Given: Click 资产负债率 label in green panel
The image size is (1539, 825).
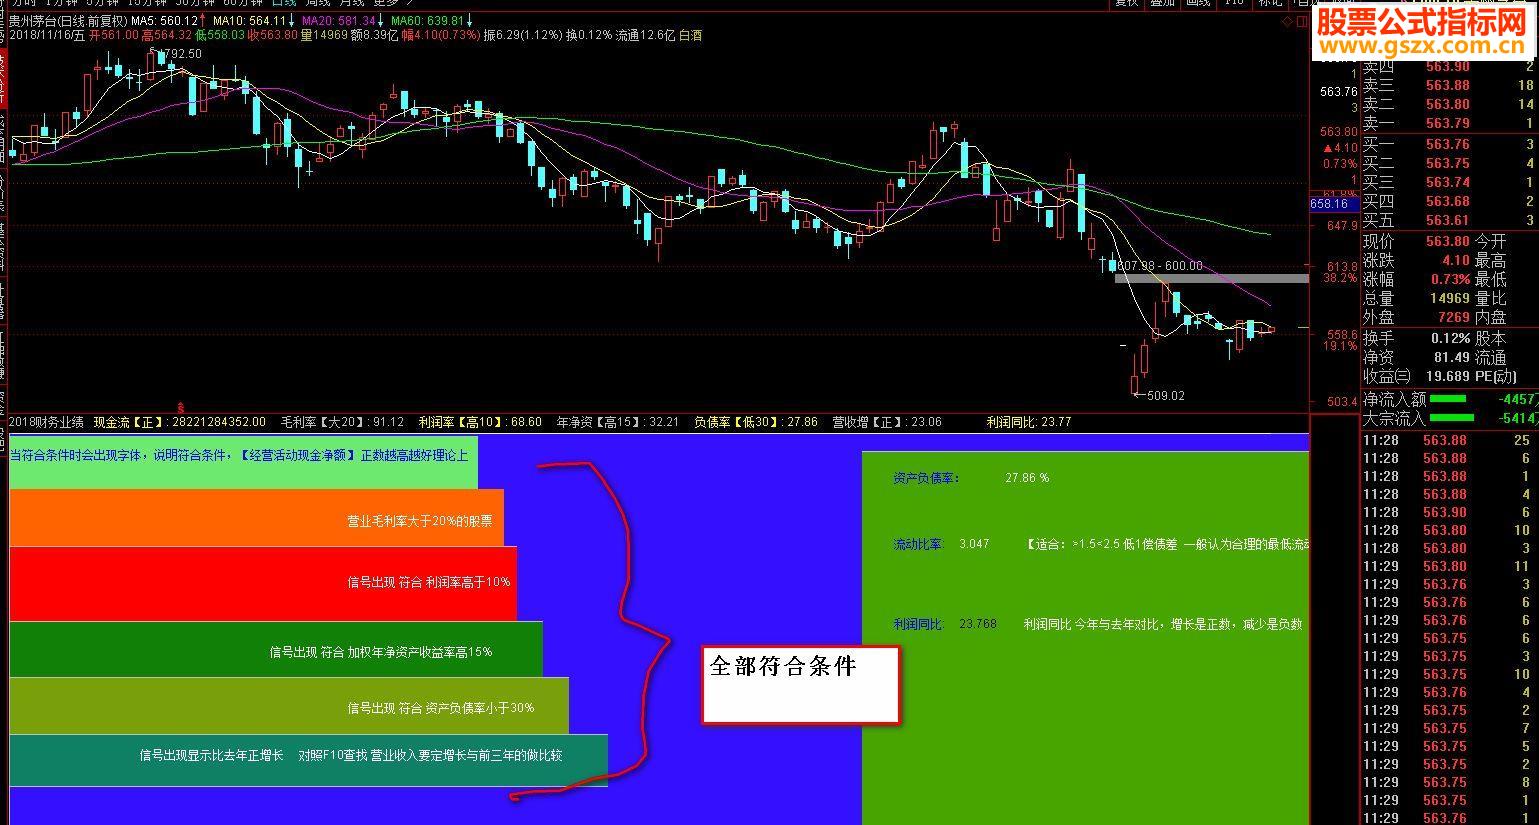Looking at the screenshot, I should (926, 479).
